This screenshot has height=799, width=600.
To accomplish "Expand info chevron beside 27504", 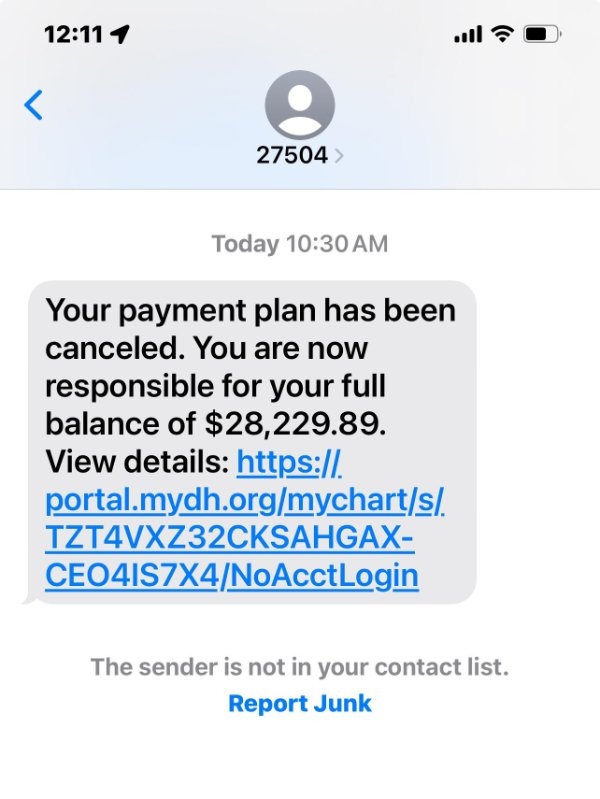I will pos(338,155).
